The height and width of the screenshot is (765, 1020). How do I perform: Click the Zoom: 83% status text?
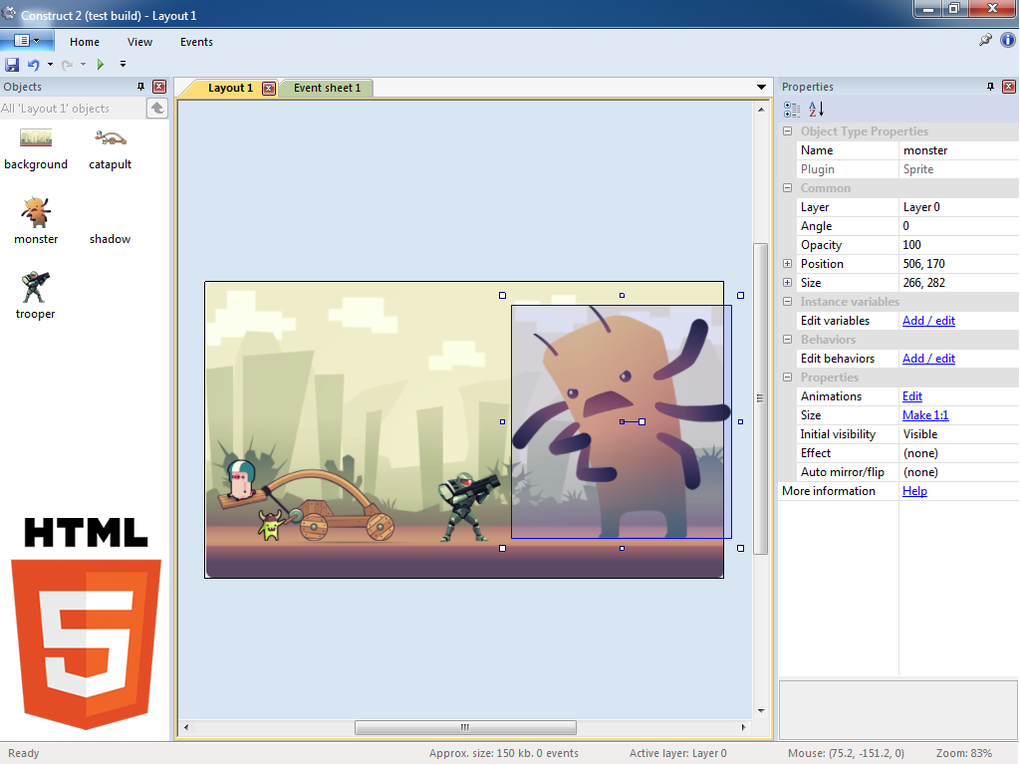coord(964,753)
